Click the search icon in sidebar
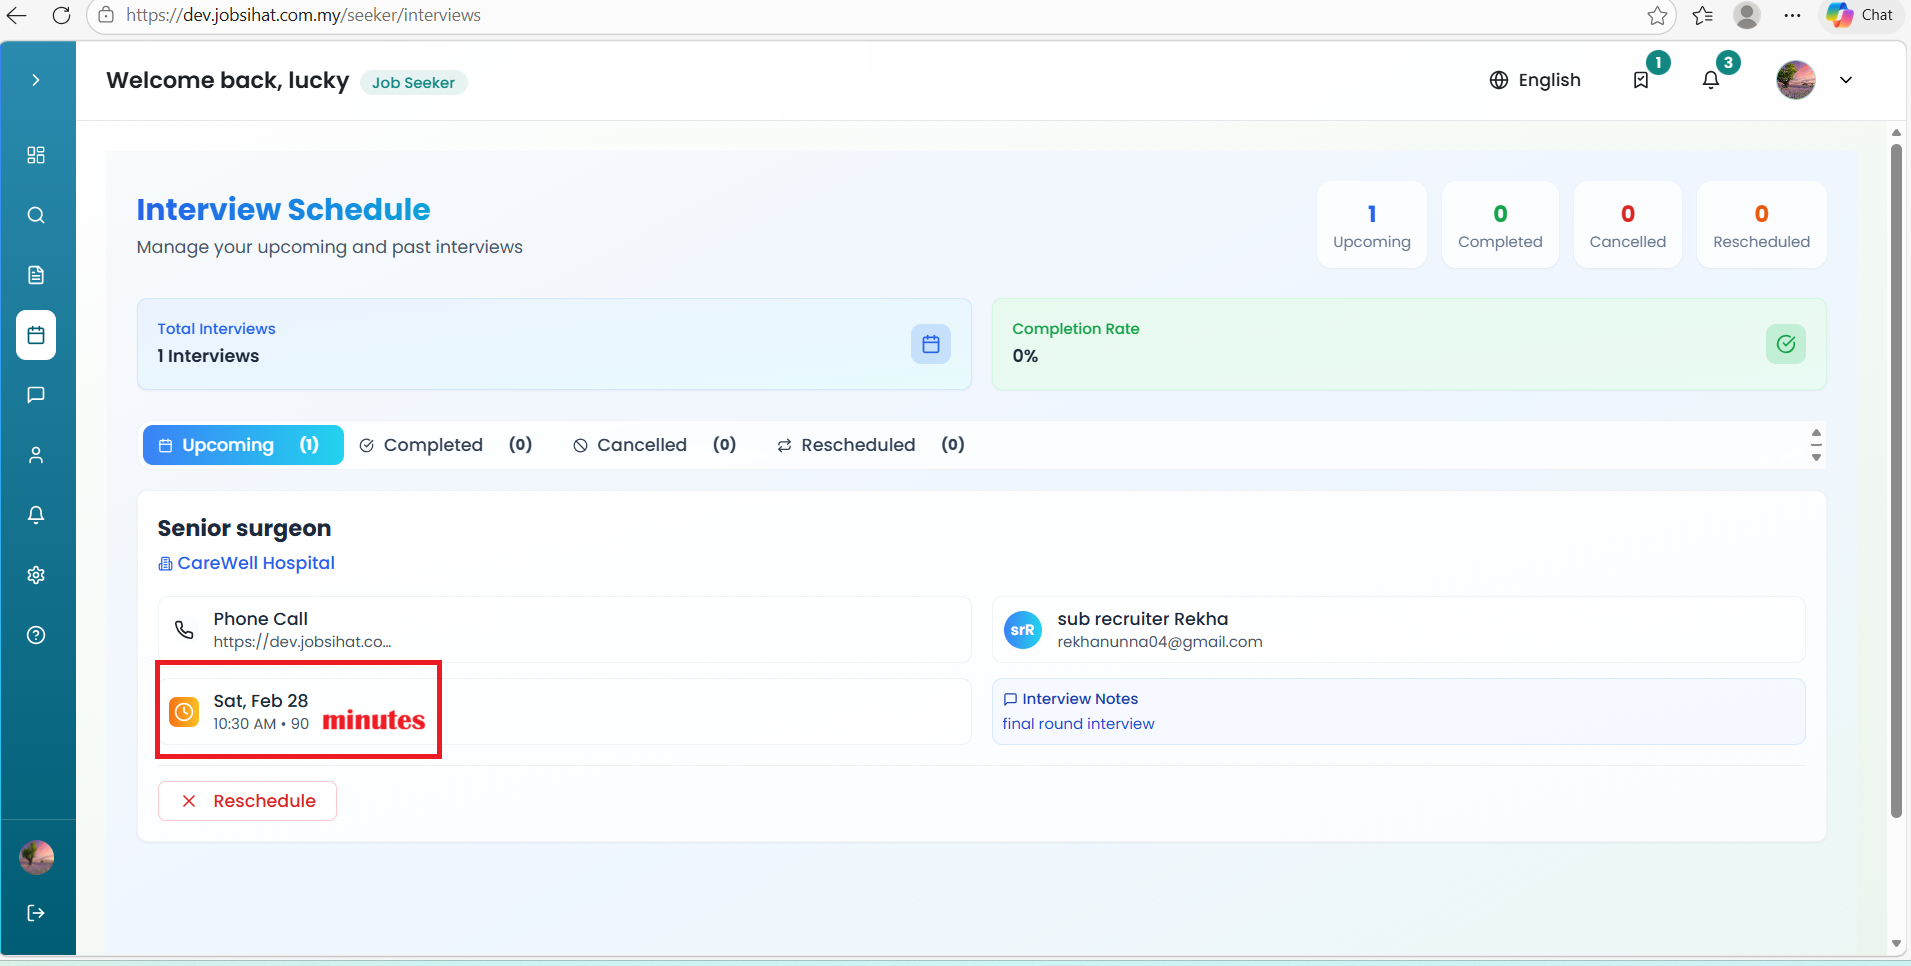Image resolution: width=1911 pixels, height=966 pixels. point(36,215)
